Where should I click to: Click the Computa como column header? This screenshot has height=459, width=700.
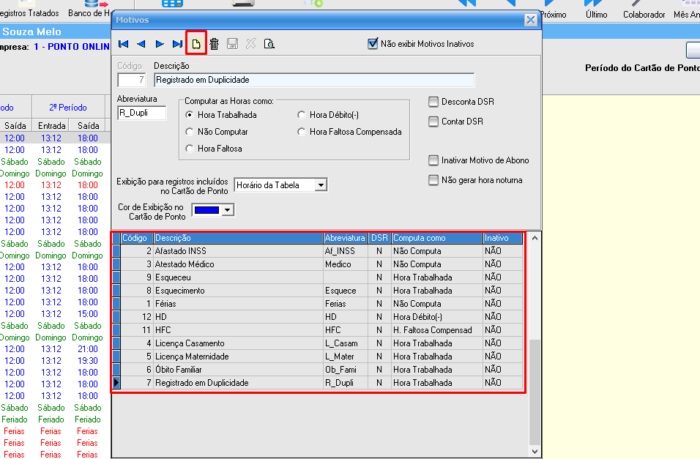[x=435, y=239]
